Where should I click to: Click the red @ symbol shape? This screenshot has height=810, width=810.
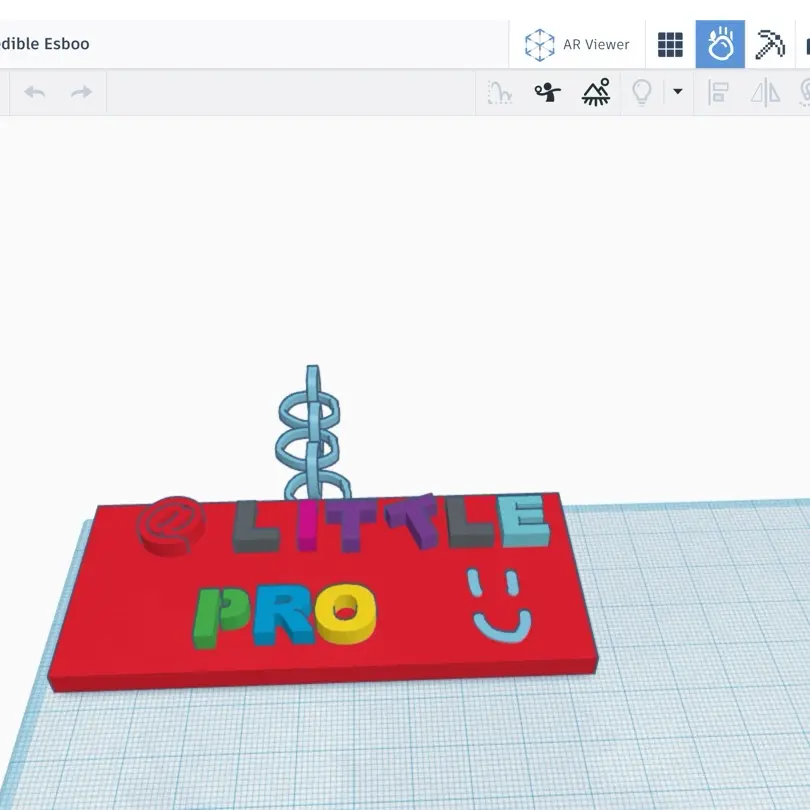tap(170, 526)
